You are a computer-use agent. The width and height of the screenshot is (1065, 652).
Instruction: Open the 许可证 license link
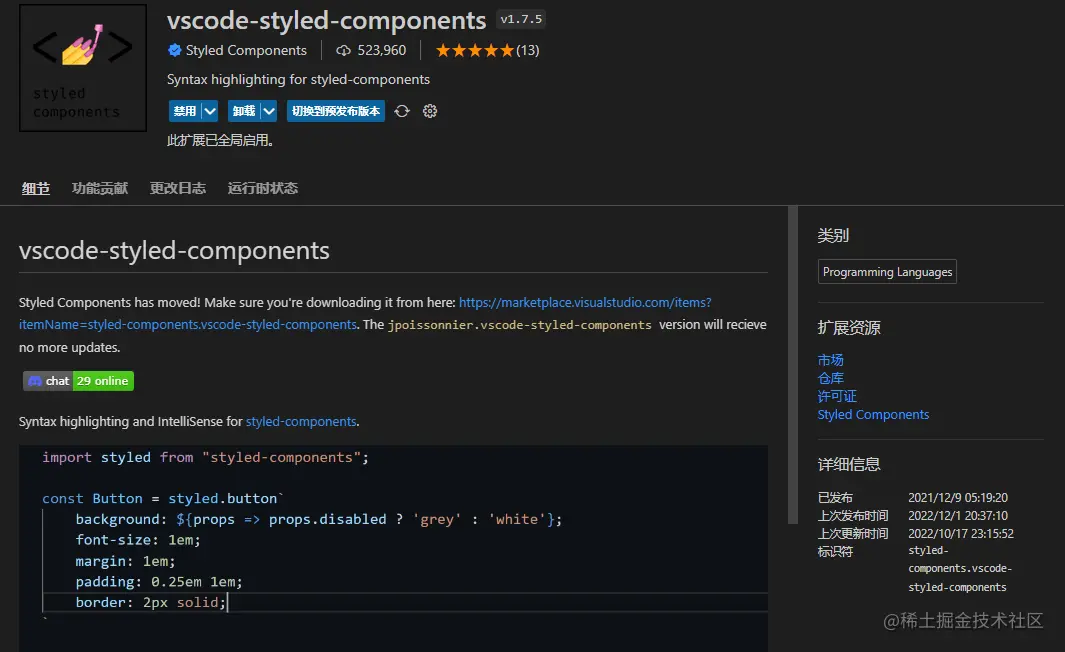(x=837, y=396)
